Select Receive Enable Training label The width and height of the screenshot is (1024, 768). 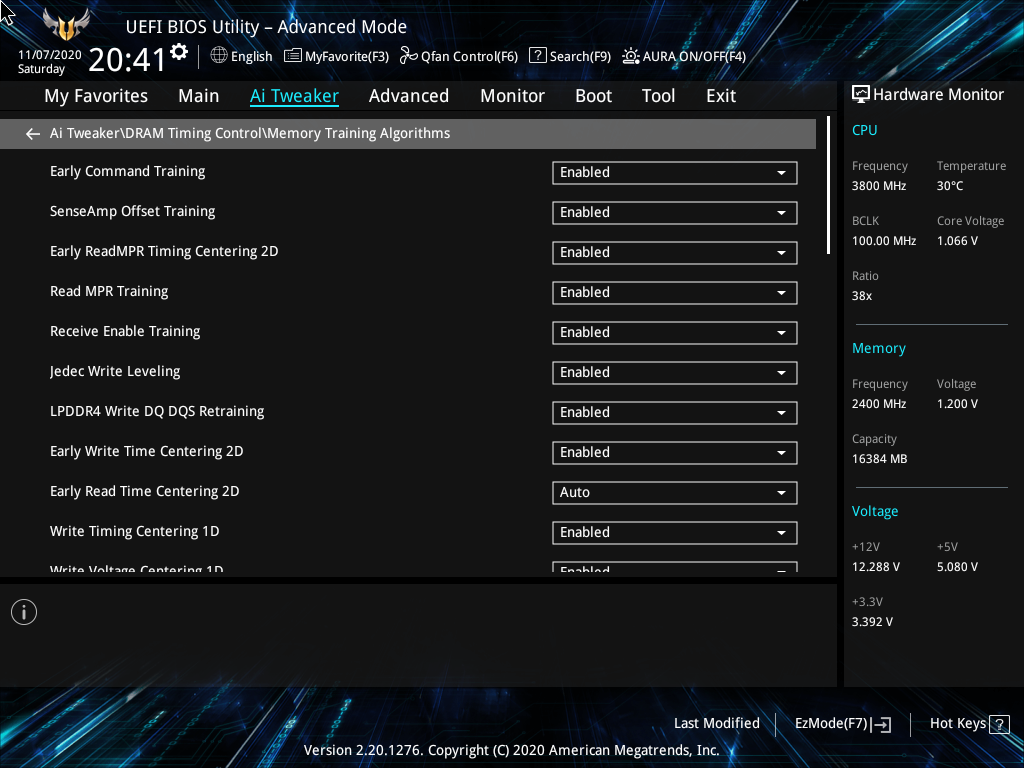pos(125,332)
